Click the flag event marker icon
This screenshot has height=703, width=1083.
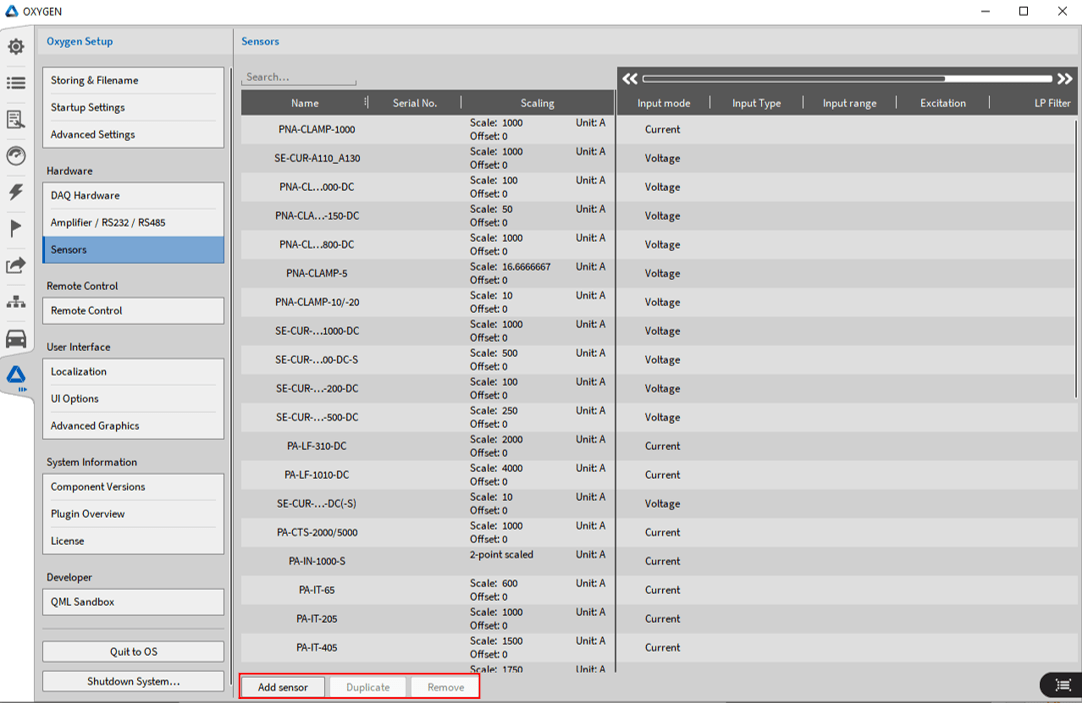click(x=16, y=229)
